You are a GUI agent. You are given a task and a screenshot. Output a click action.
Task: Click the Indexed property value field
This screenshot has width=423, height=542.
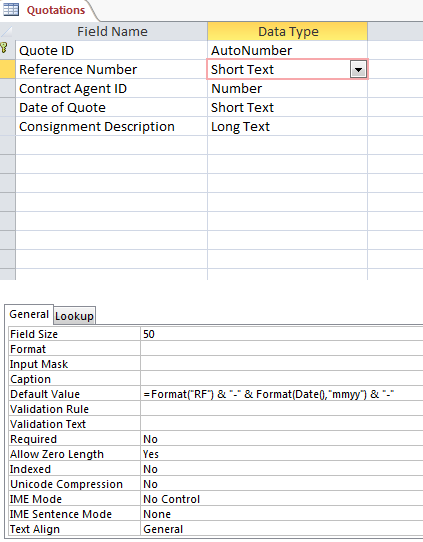(282, 469)
